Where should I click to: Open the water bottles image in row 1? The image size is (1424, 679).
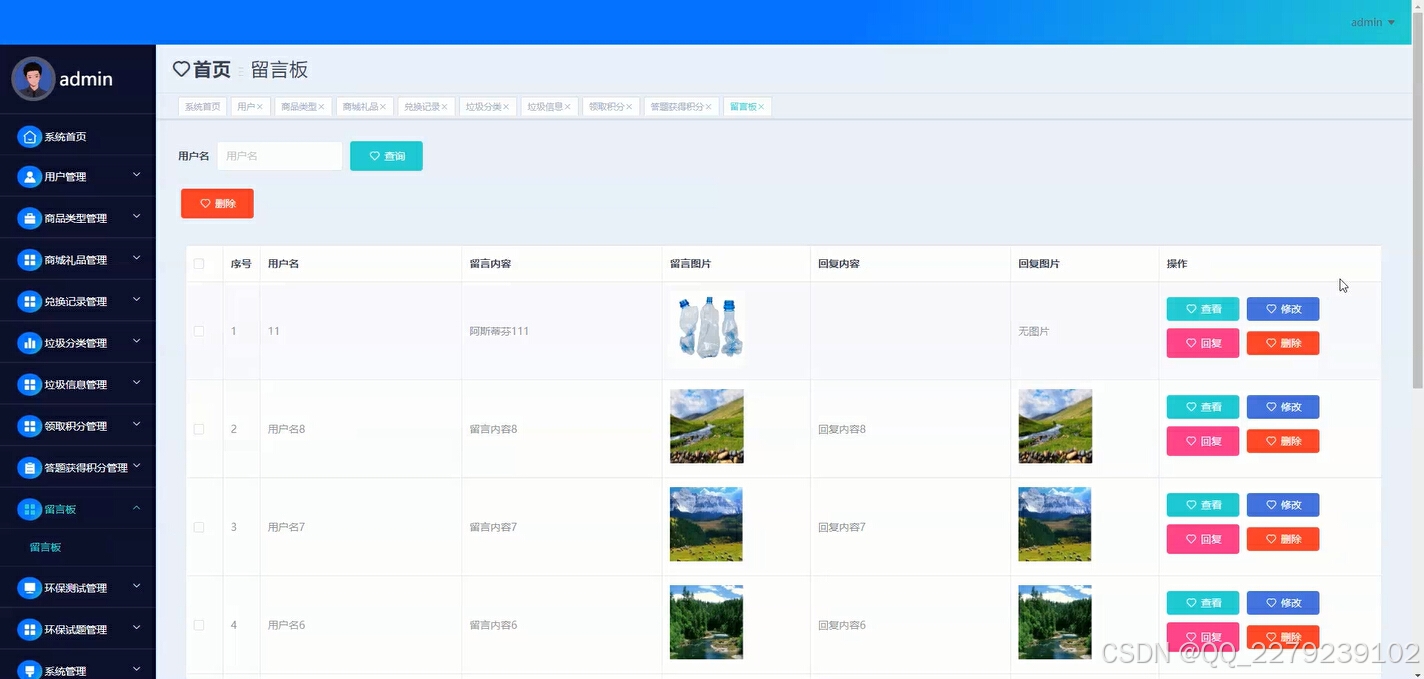click(707, 330)
